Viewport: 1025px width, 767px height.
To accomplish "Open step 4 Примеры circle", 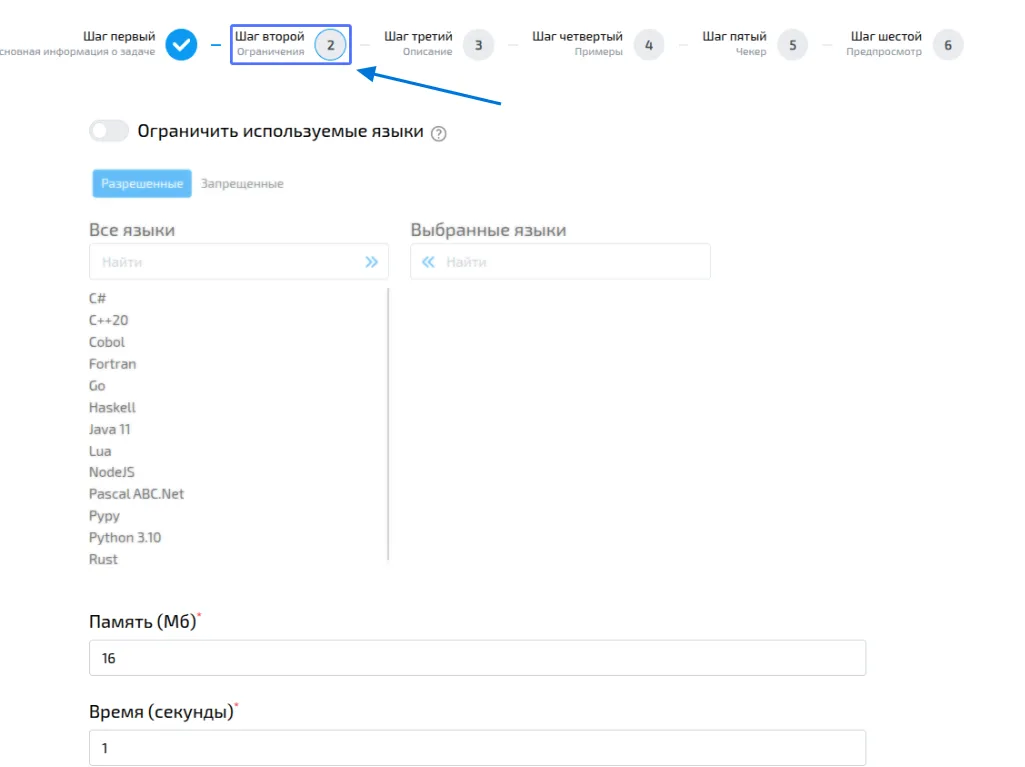I will 648,45.
